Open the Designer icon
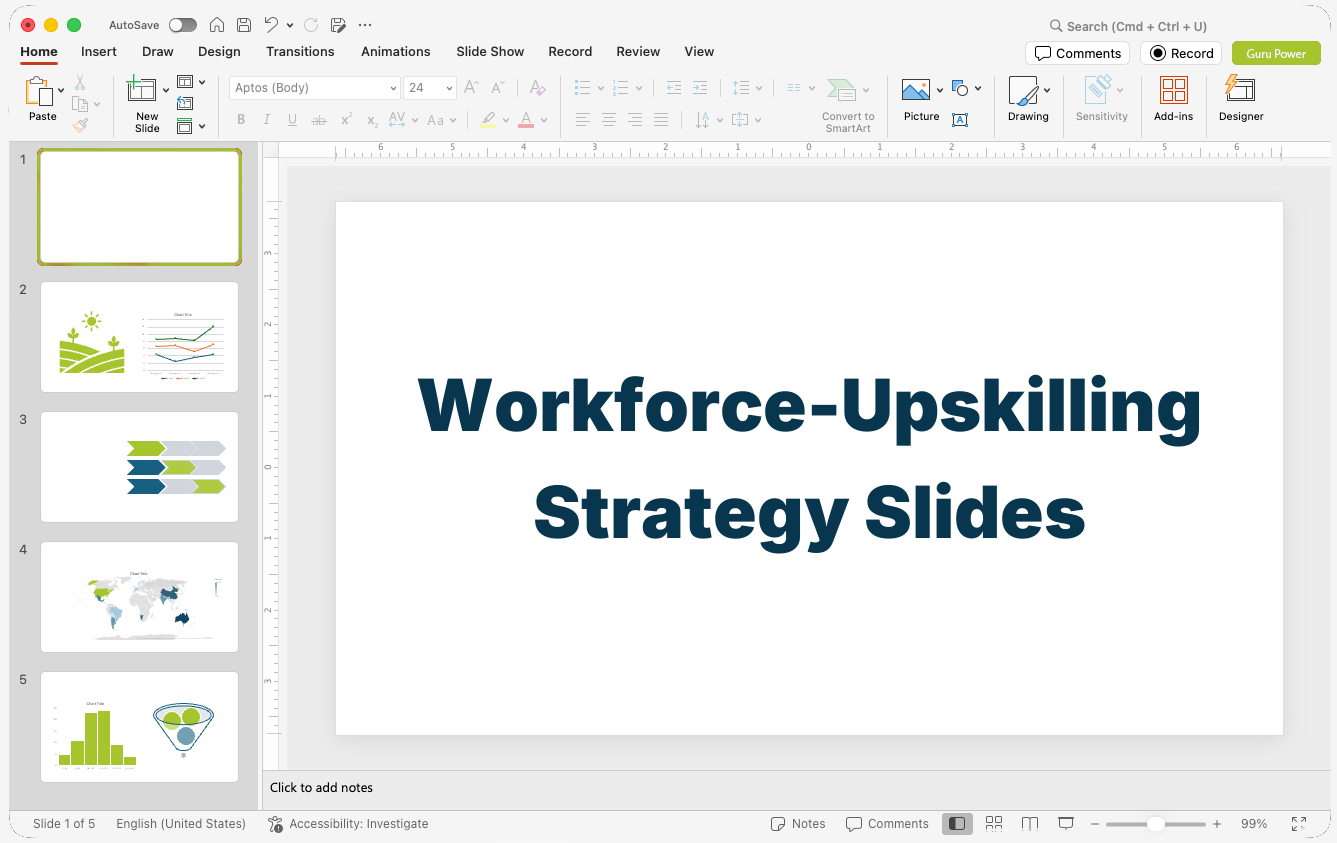1337x843 pixels. tap(1240, 90)
